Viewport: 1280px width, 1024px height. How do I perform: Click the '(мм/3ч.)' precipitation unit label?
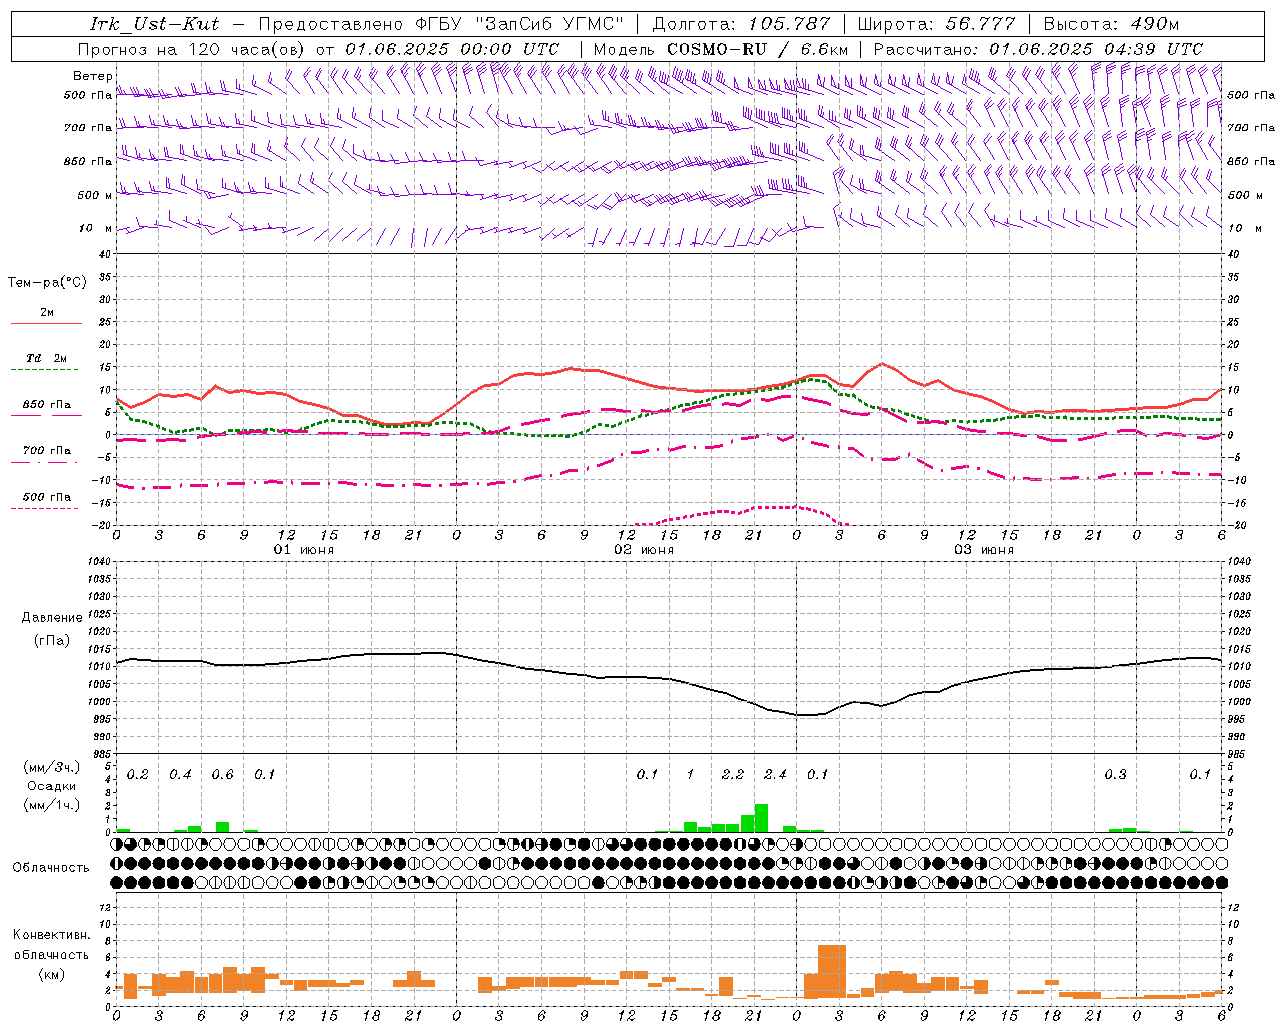coord(52,767)
